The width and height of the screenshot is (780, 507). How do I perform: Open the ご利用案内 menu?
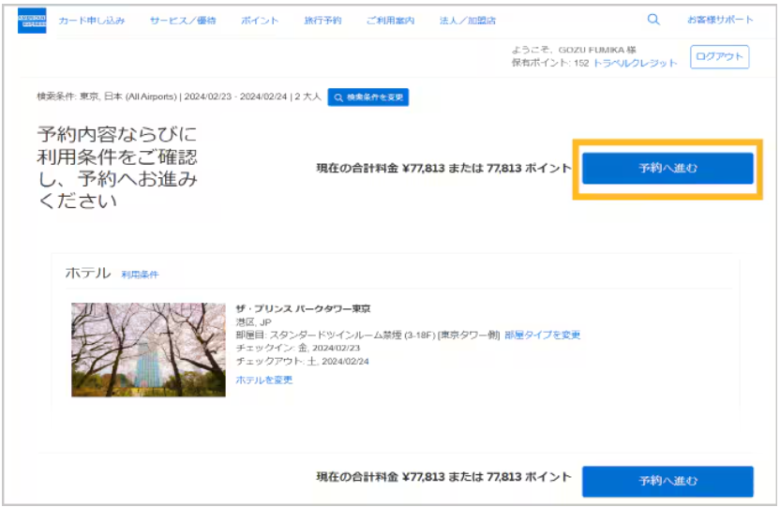click(x=390, y=20)
